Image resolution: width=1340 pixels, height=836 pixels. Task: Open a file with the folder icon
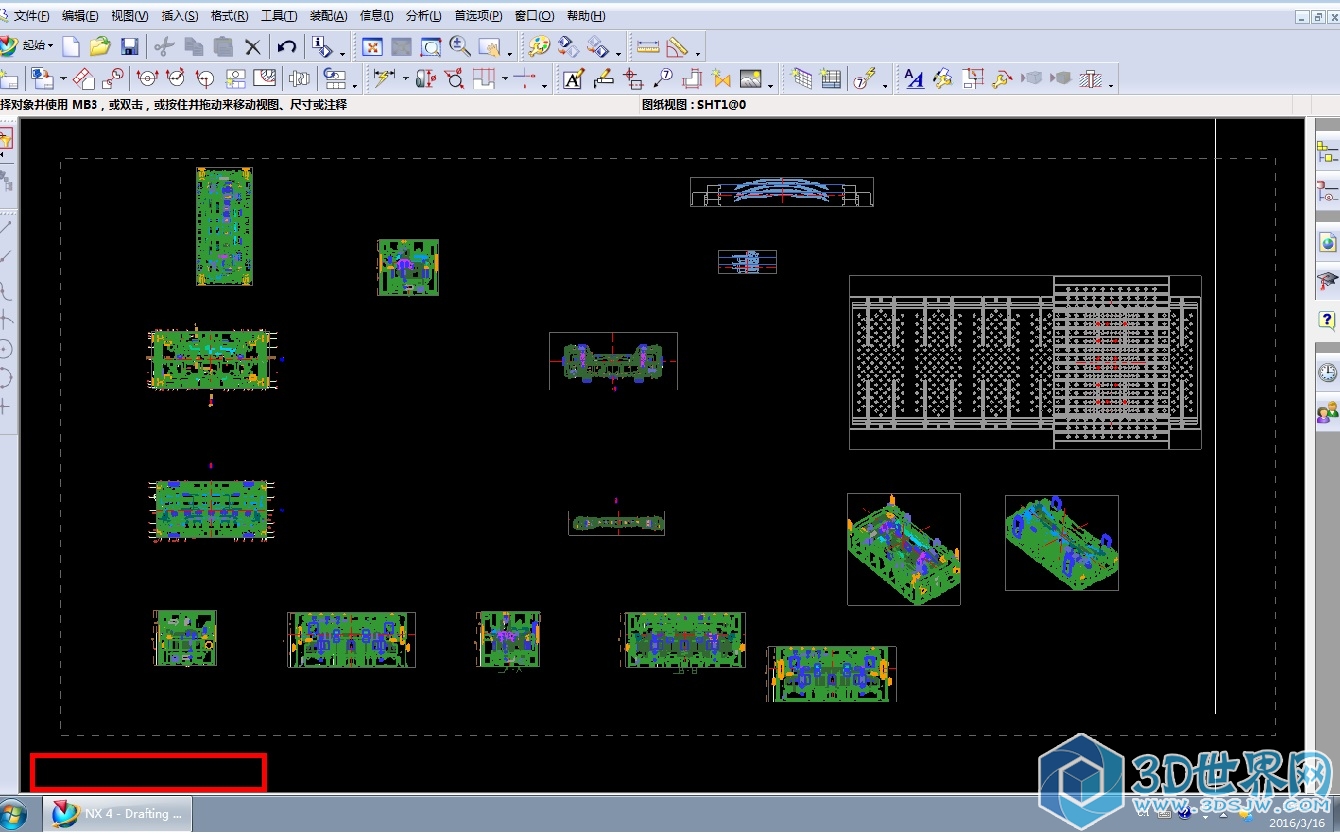pyautogui.click(x=100, y=46)
